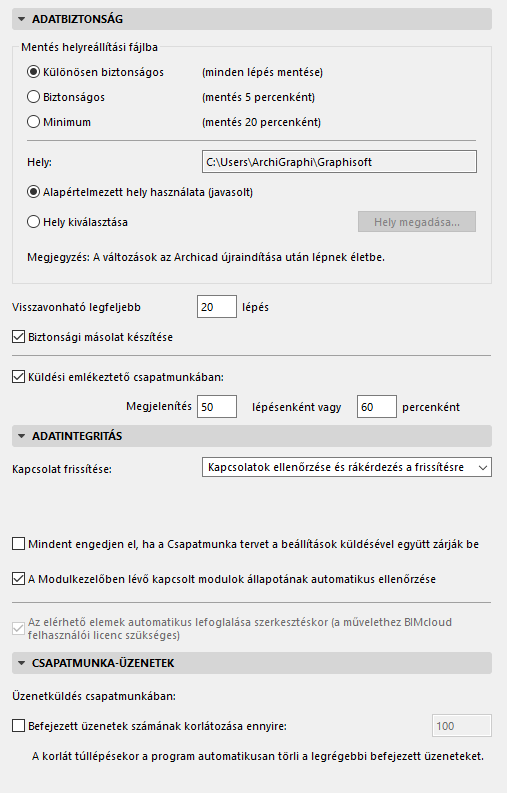Toggle Biztonsági másolat készítése checkbox
Screen dimensions: 507x793
[x=18, y=337]
